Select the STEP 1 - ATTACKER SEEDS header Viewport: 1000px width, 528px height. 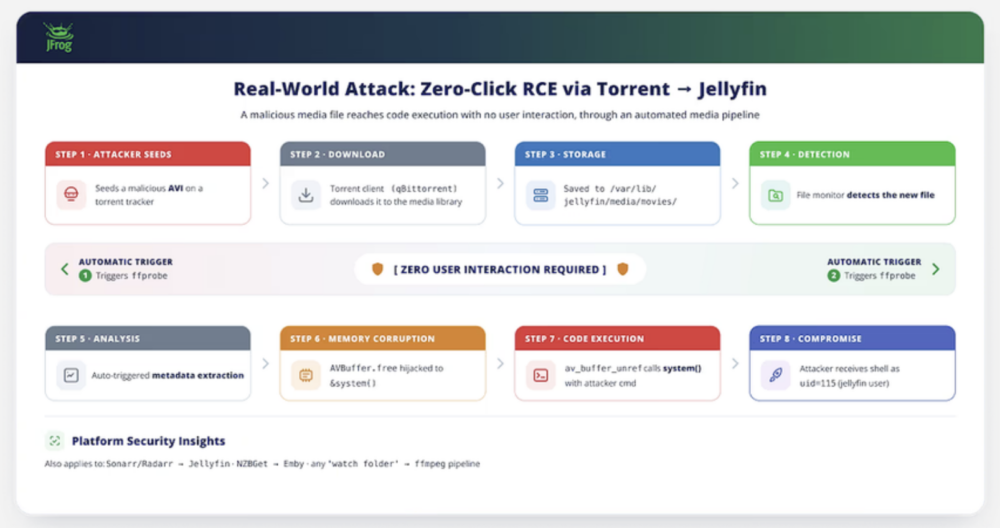[x=148, y=154]
